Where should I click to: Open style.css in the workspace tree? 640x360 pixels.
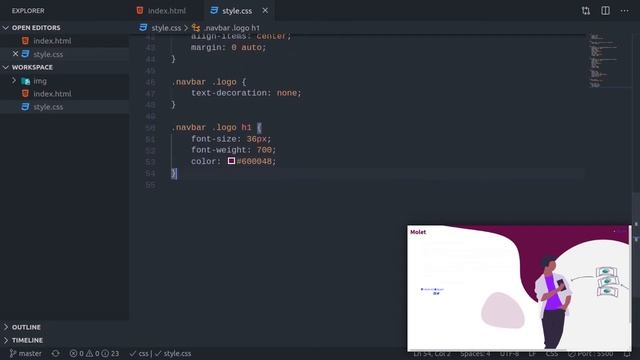48,107
